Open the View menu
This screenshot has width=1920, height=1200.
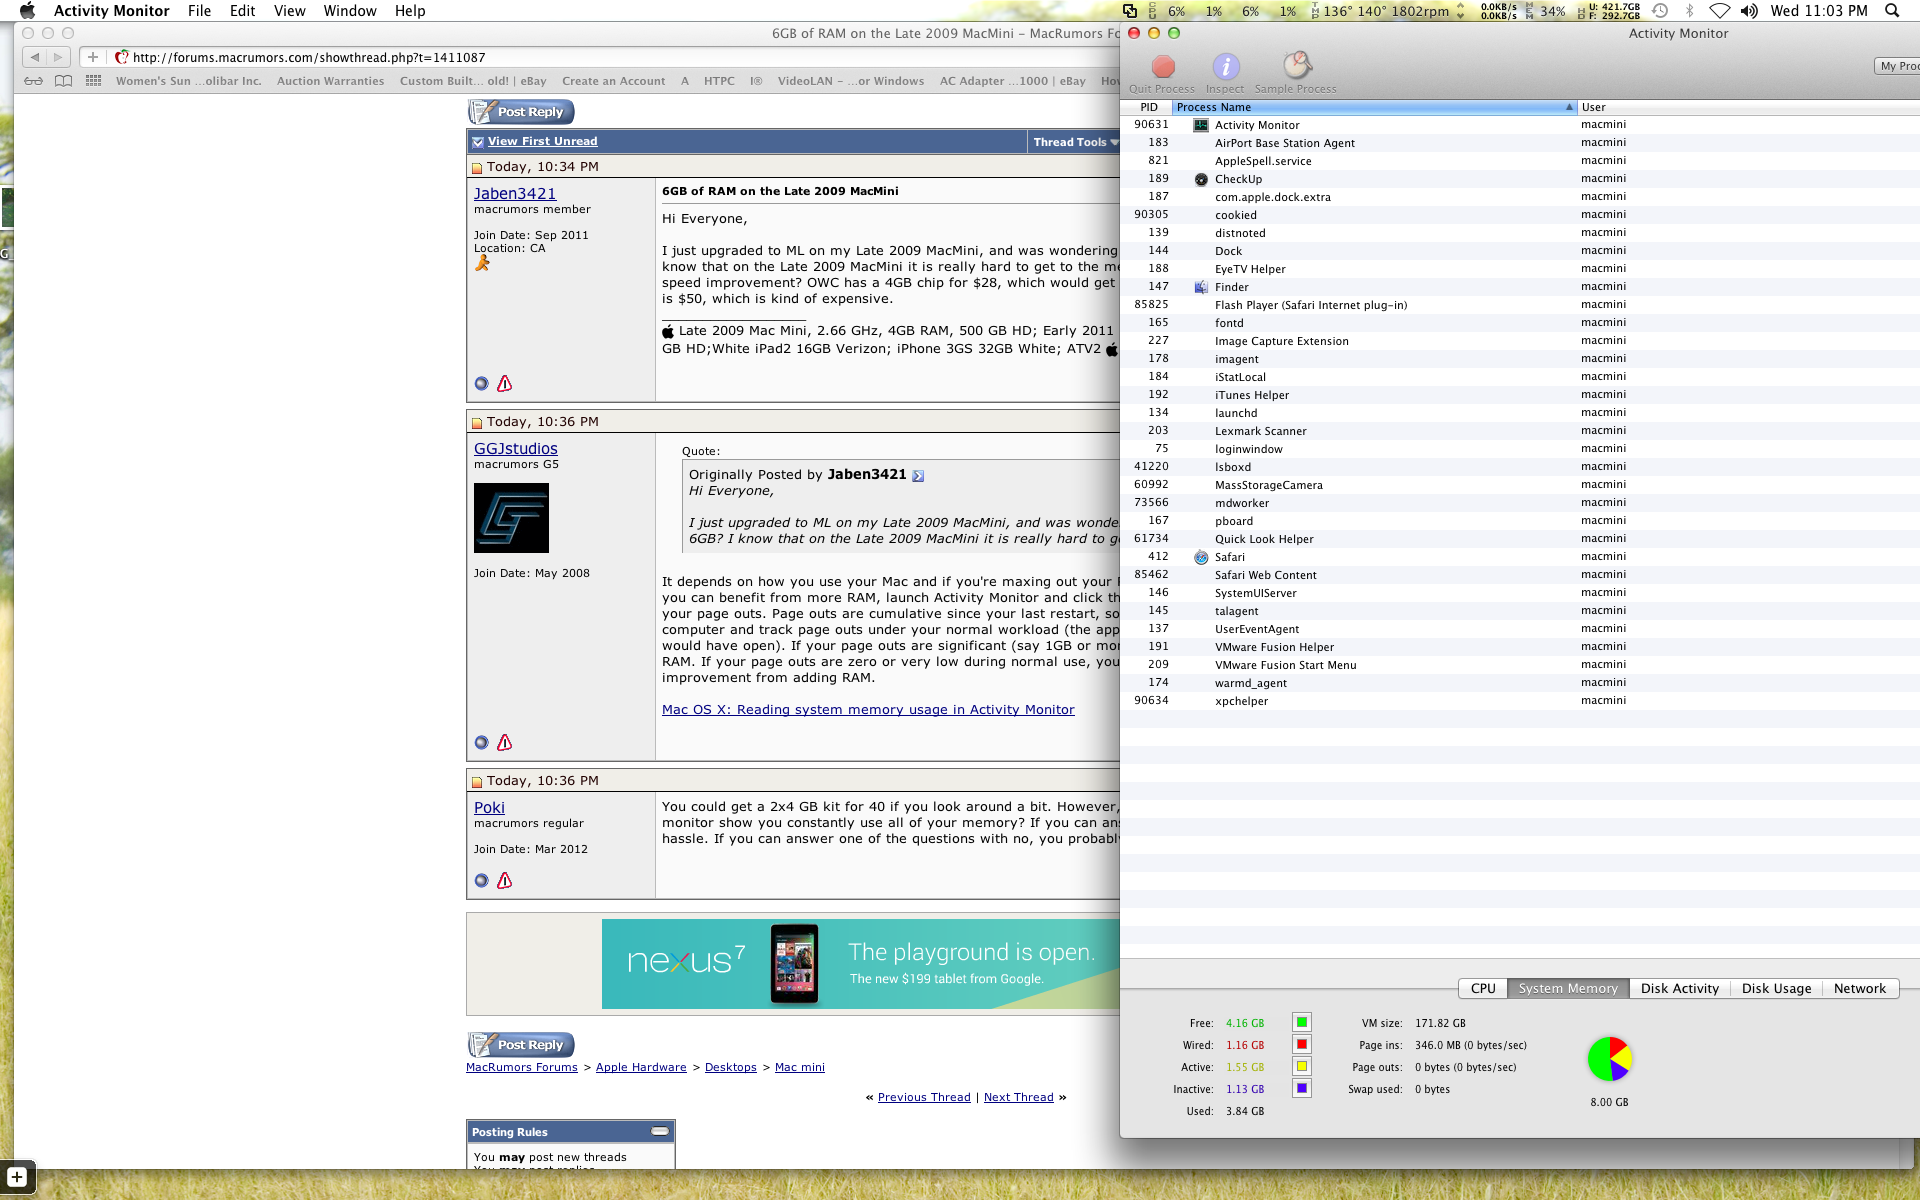tap(289, 11)
